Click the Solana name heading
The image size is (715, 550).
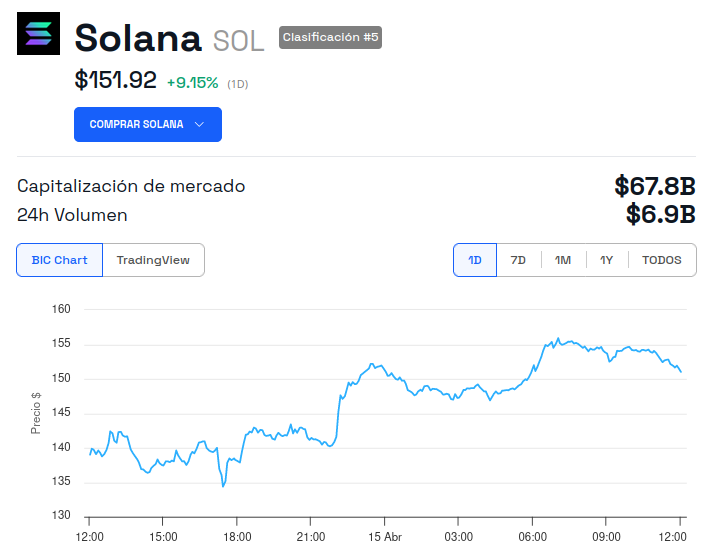[138, 38]
